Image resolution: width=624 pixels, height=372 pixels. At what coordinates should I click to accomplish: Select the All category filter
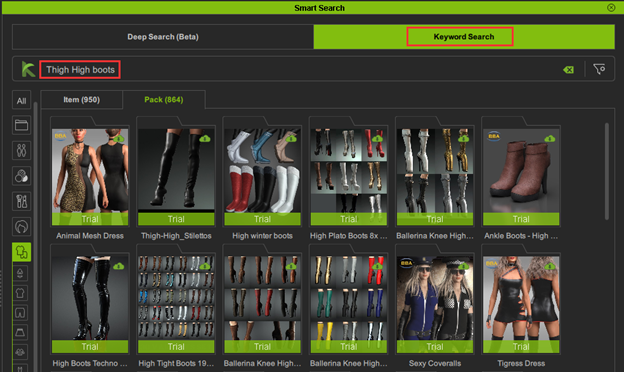pos(21,101)
